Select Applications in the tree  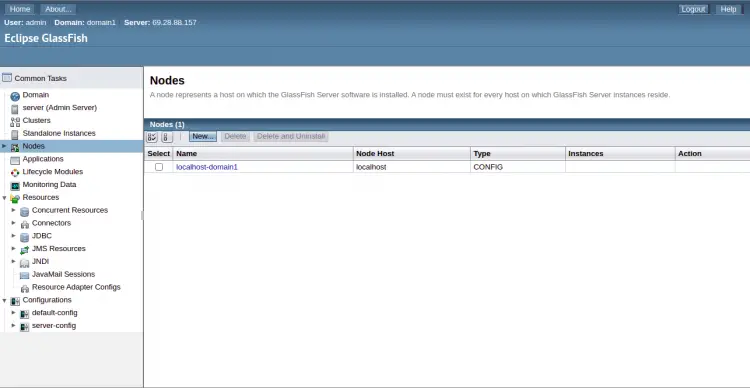(x=43, y=159)
